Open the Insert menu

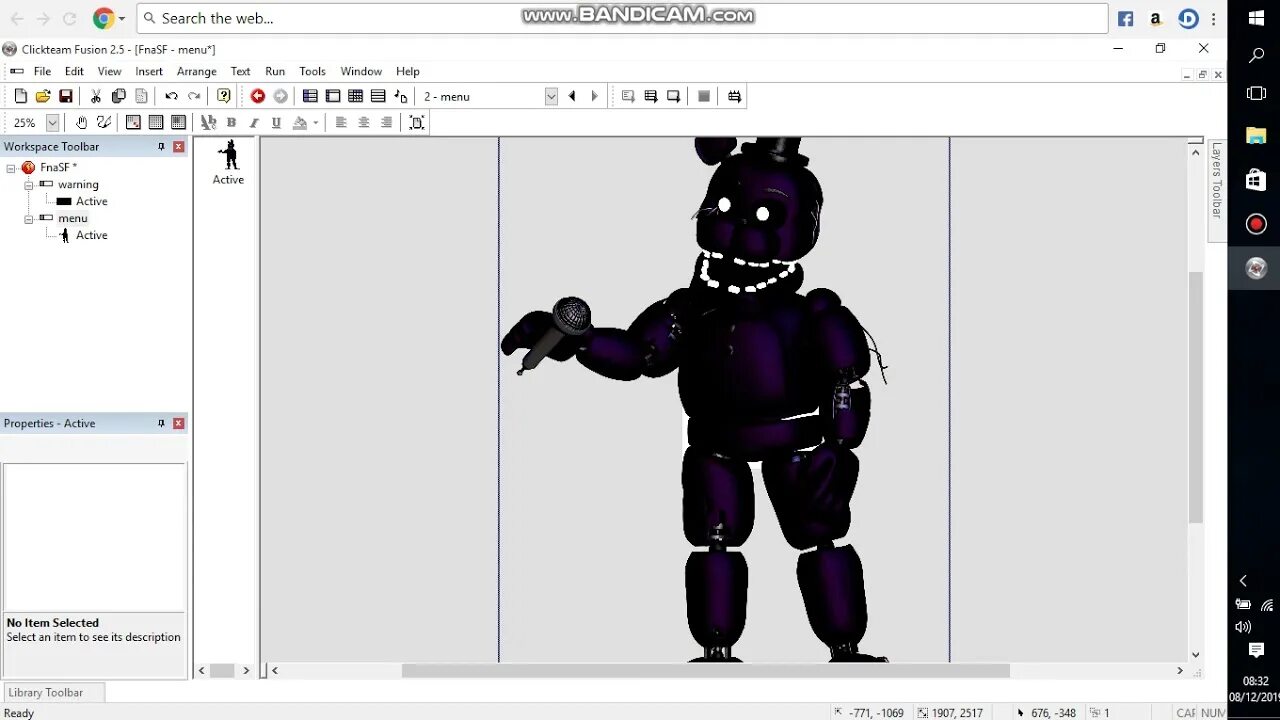pos(149,71)
